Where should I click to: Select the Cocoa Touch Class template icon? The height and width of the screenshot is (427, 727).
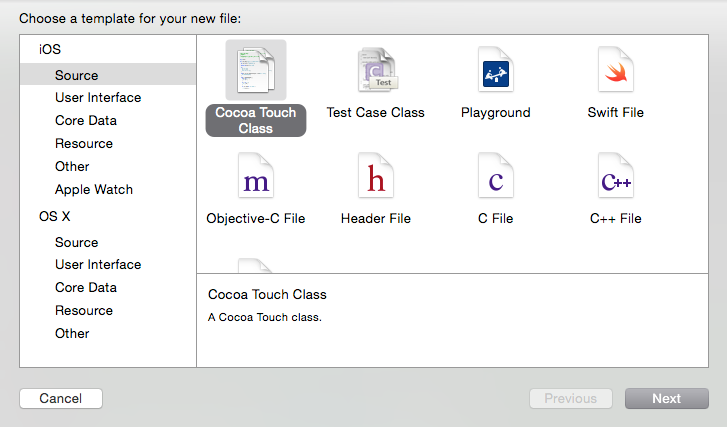point(256,70)
